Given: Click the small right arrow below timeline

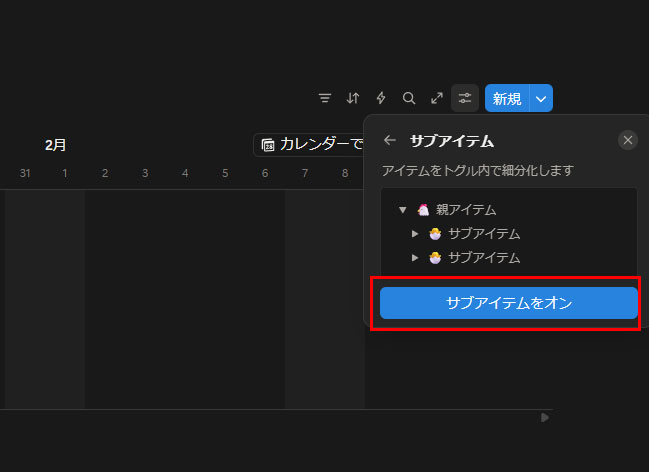Looking at the screenshot, I should pos(544,418).
